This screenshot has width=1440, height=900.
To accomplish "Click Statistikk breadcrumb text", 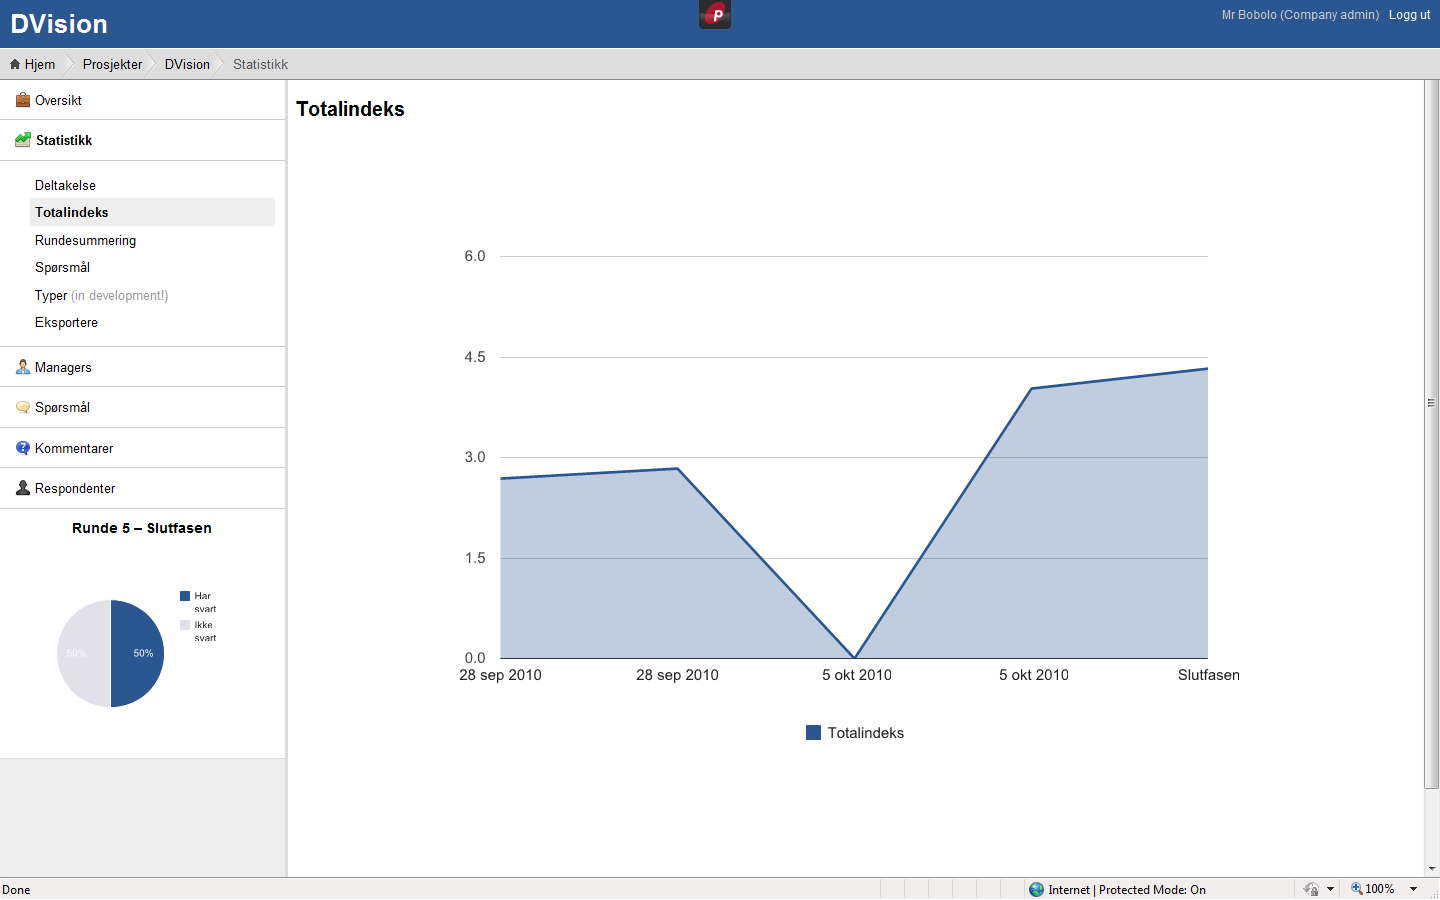I will (x=260, y=64).
